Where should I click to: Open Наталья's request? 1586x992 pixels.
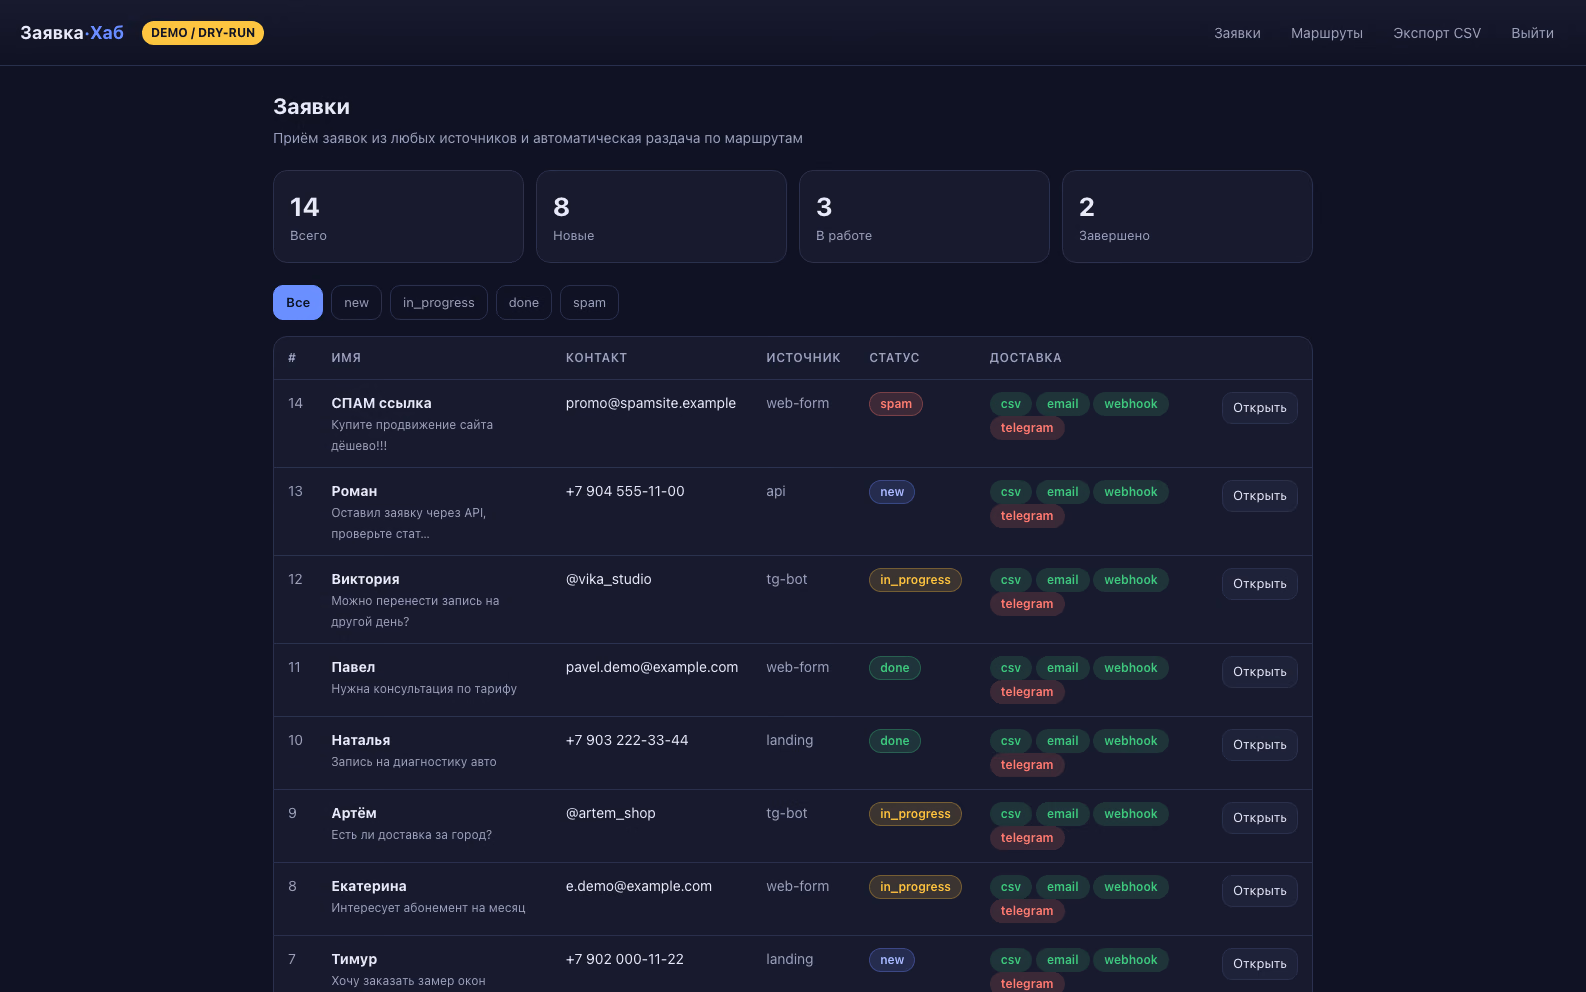coord(1259,745)
